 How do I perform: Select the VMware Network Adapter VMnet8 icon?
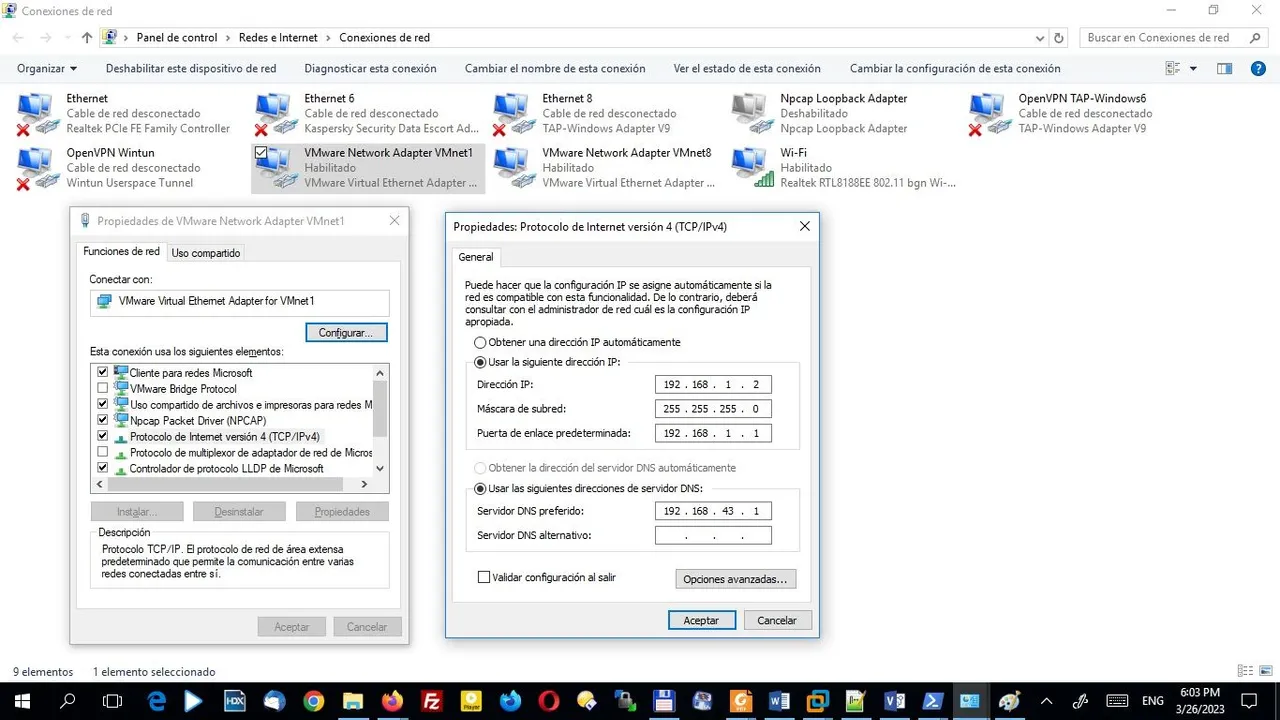click(514, 168)
